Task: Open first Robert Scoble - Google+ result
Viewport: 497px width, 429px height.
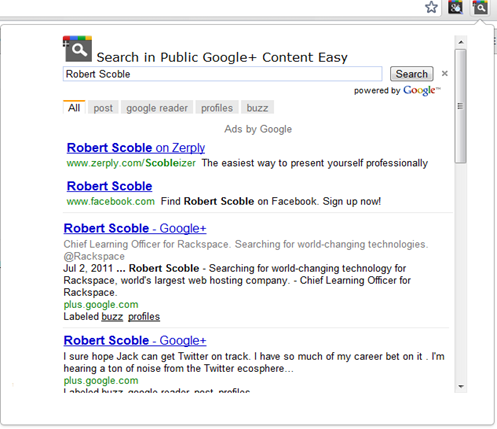Action: 135,228
